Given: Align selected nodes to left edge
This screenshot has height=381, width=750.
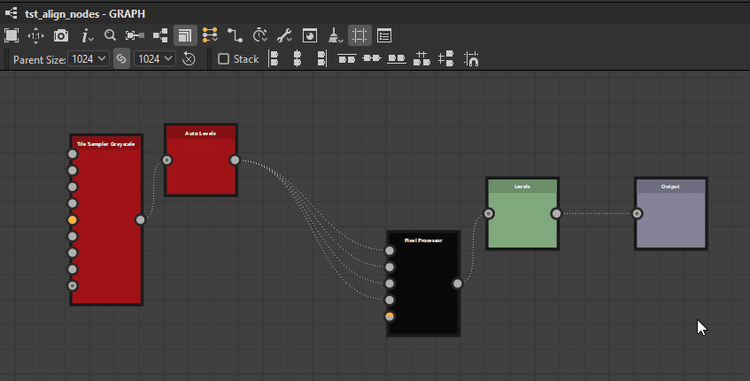Looking at the screenshot, I should [x=274, y=59].
